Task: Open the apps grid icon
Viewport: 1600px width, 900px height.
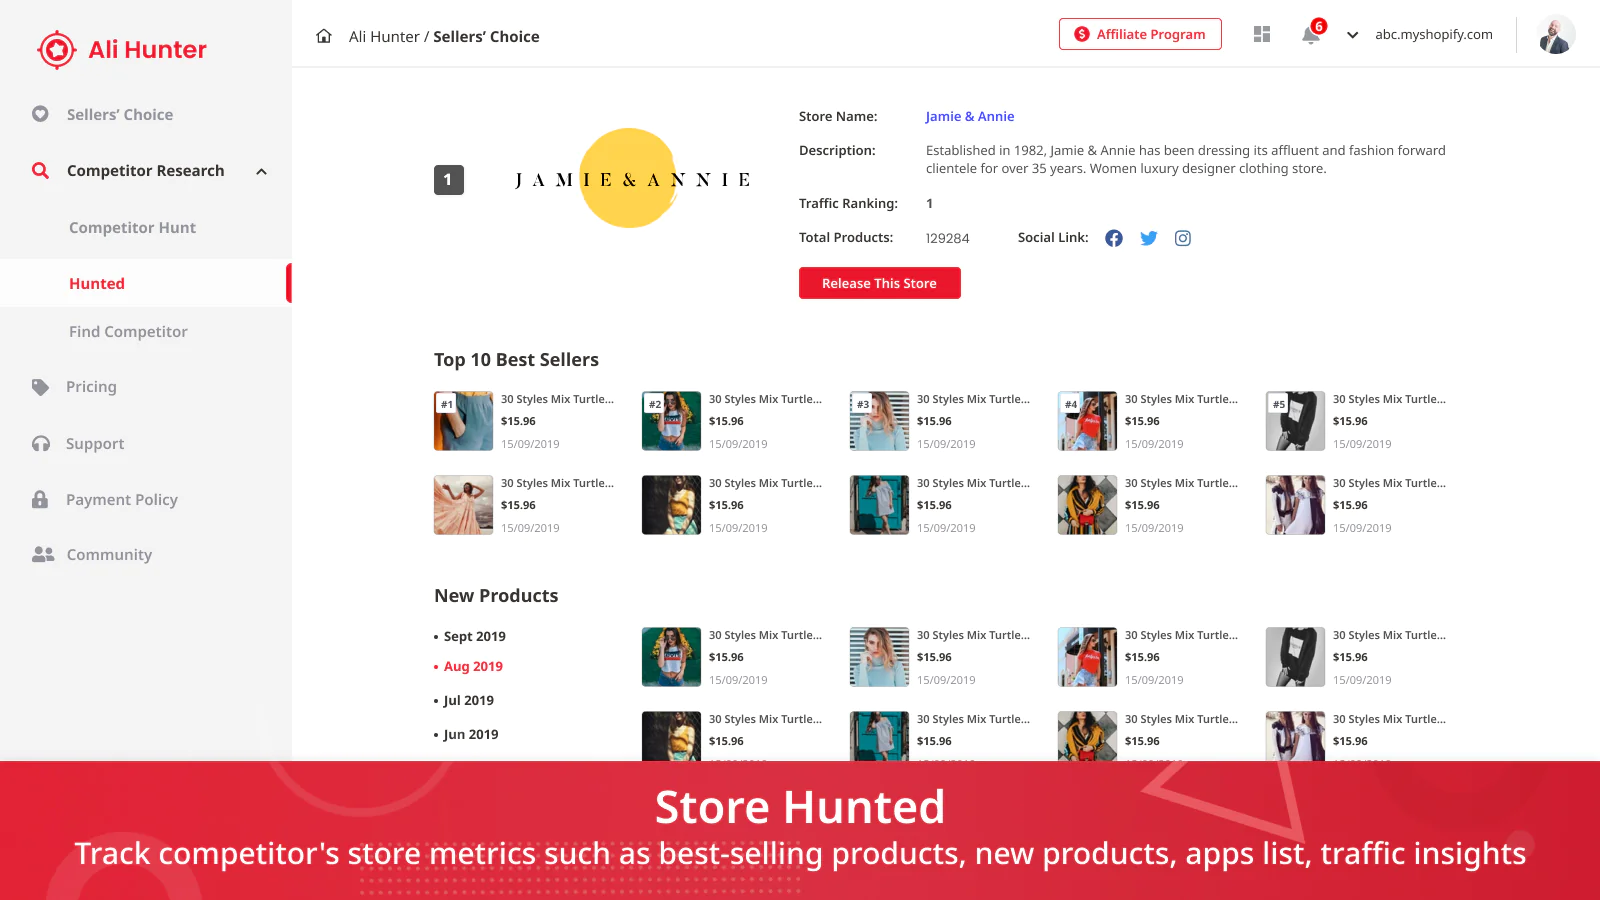Action: [x=1262, y=34]
